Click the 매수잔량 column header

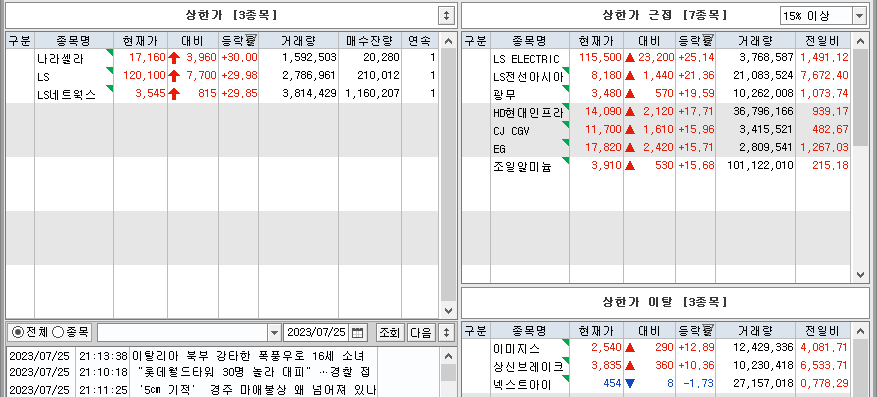pyautogui.click(x=370, y=40)
